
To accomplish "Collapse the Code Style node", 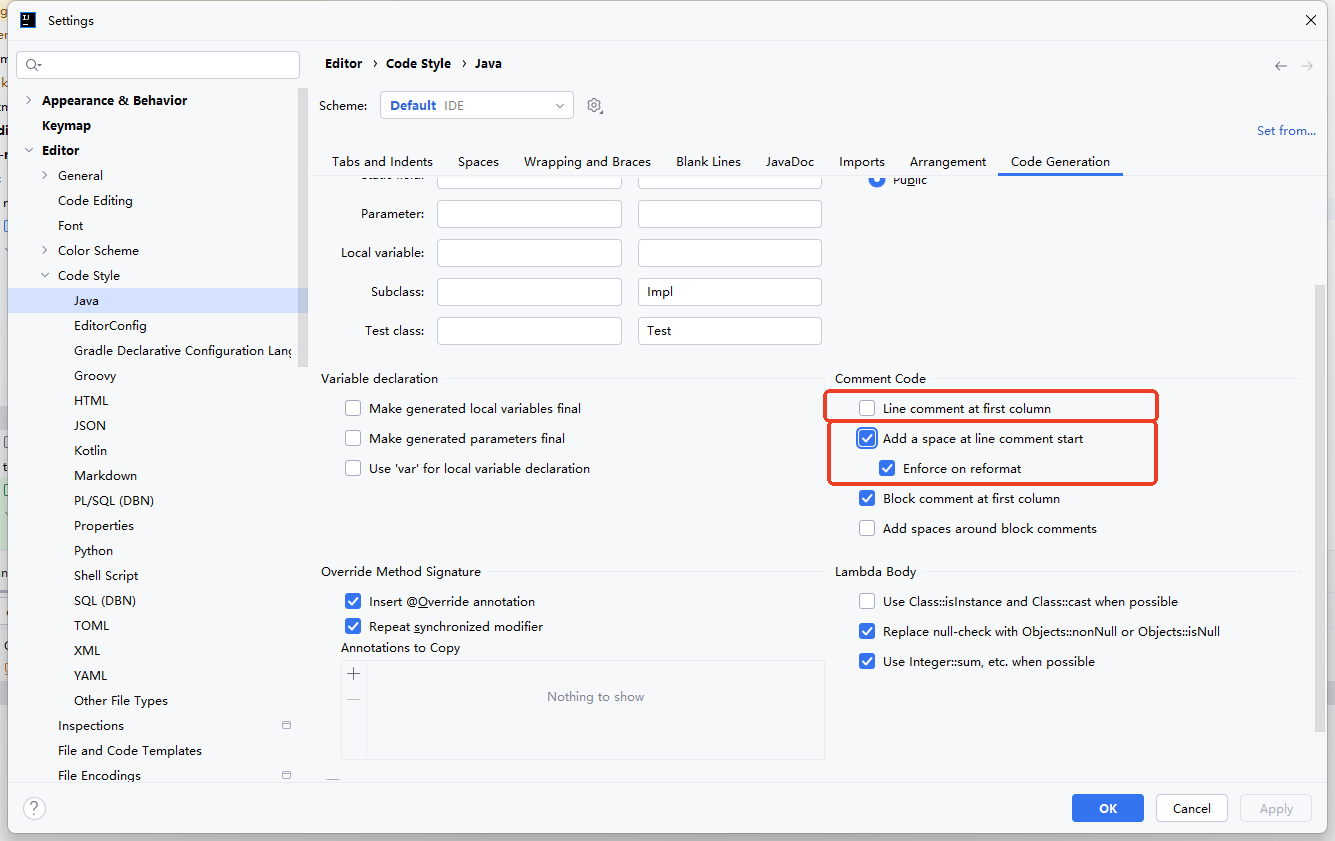I will point(44,275).
